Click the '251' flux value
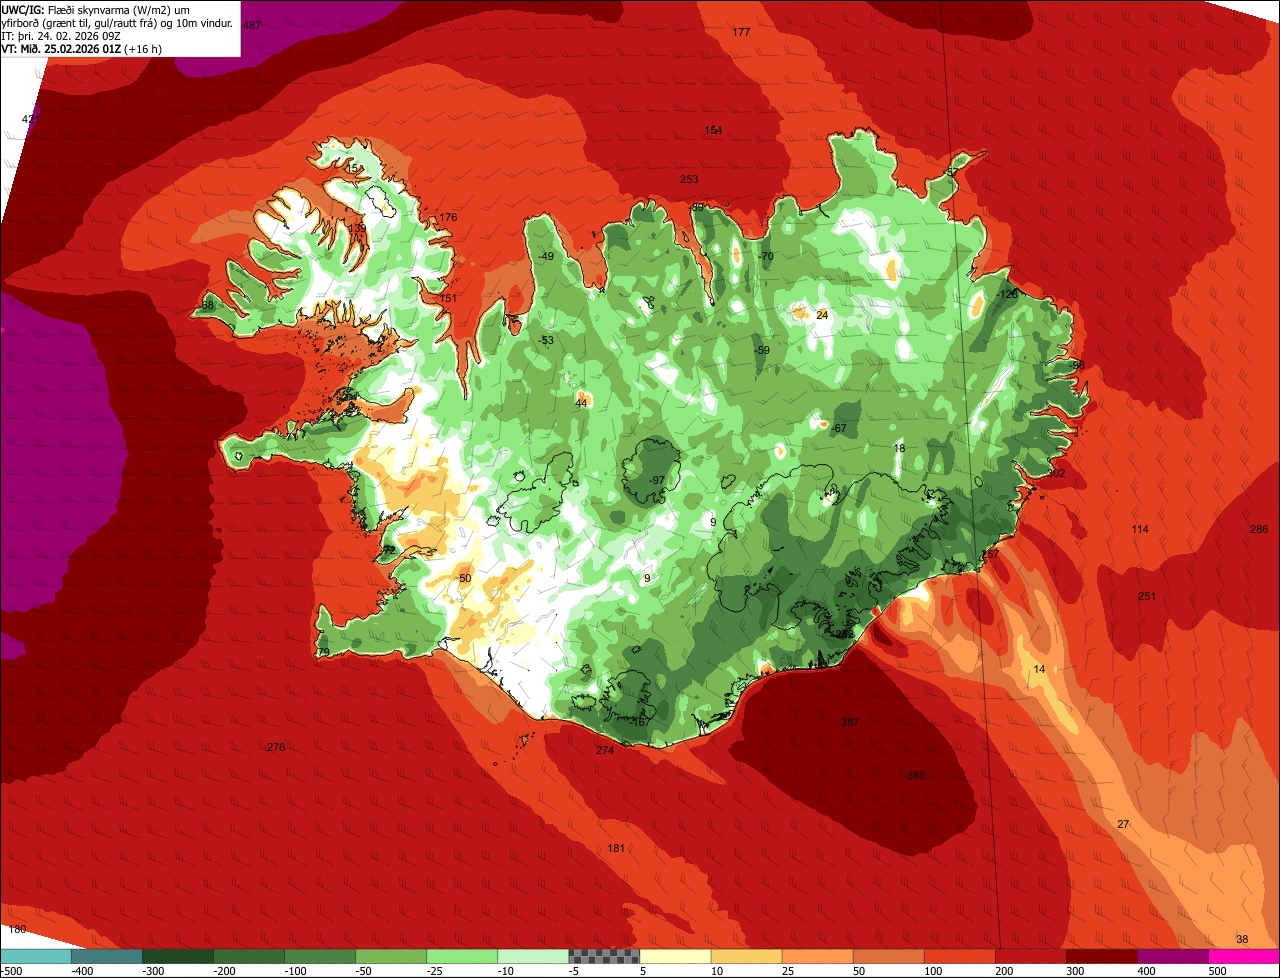The width and height of the screenshot is (1280, 978). 1147,597
